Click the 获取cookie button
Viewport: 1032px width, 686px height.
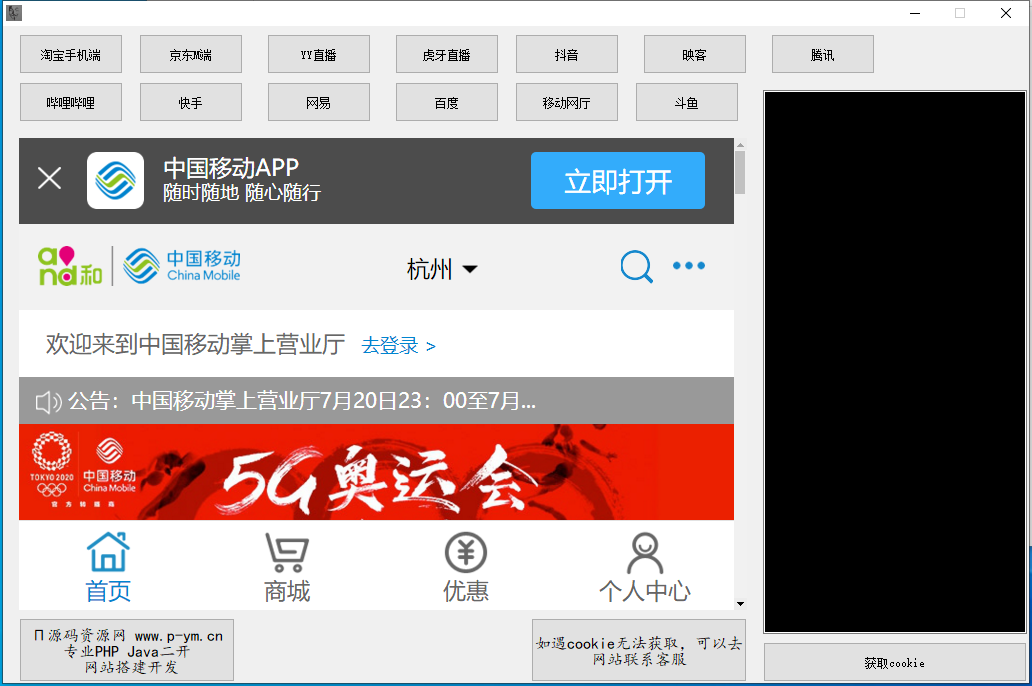[894, 662]
